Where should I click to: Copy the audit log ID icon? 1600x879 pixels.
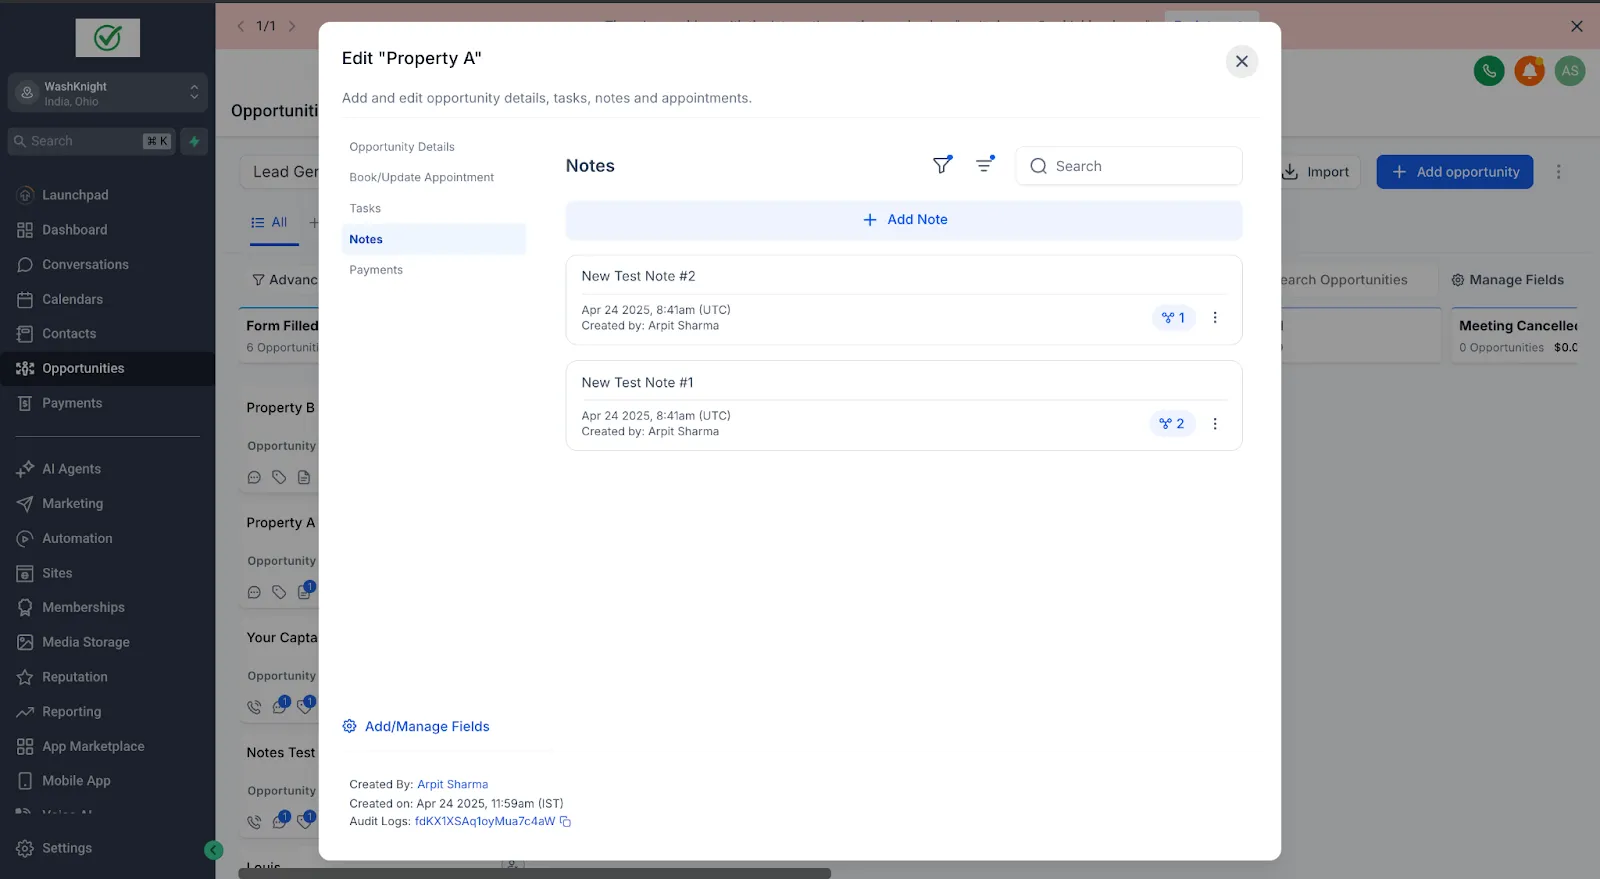tap(565, 822)
